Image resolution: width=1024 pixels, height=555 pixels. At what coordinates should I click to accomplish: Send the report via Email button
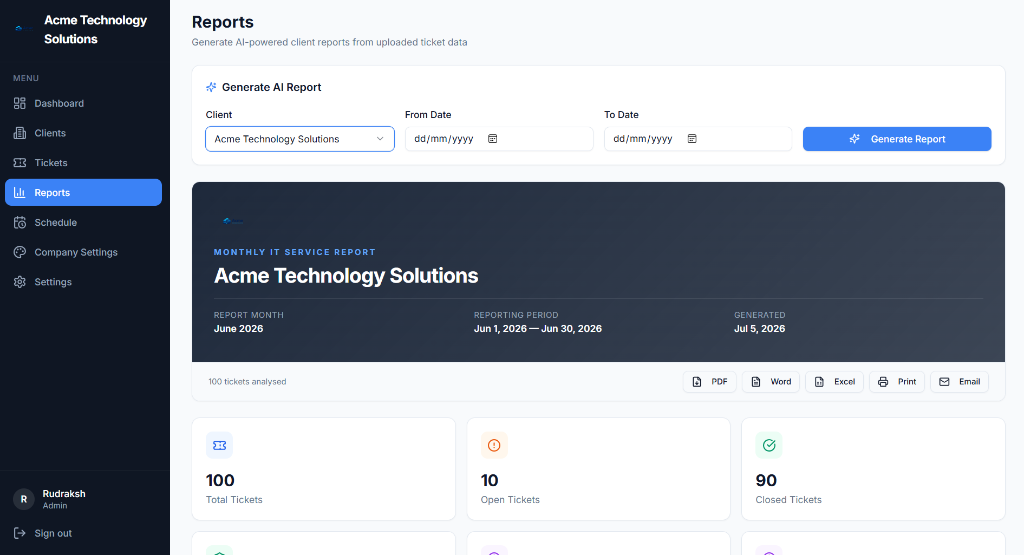[960, 382]
